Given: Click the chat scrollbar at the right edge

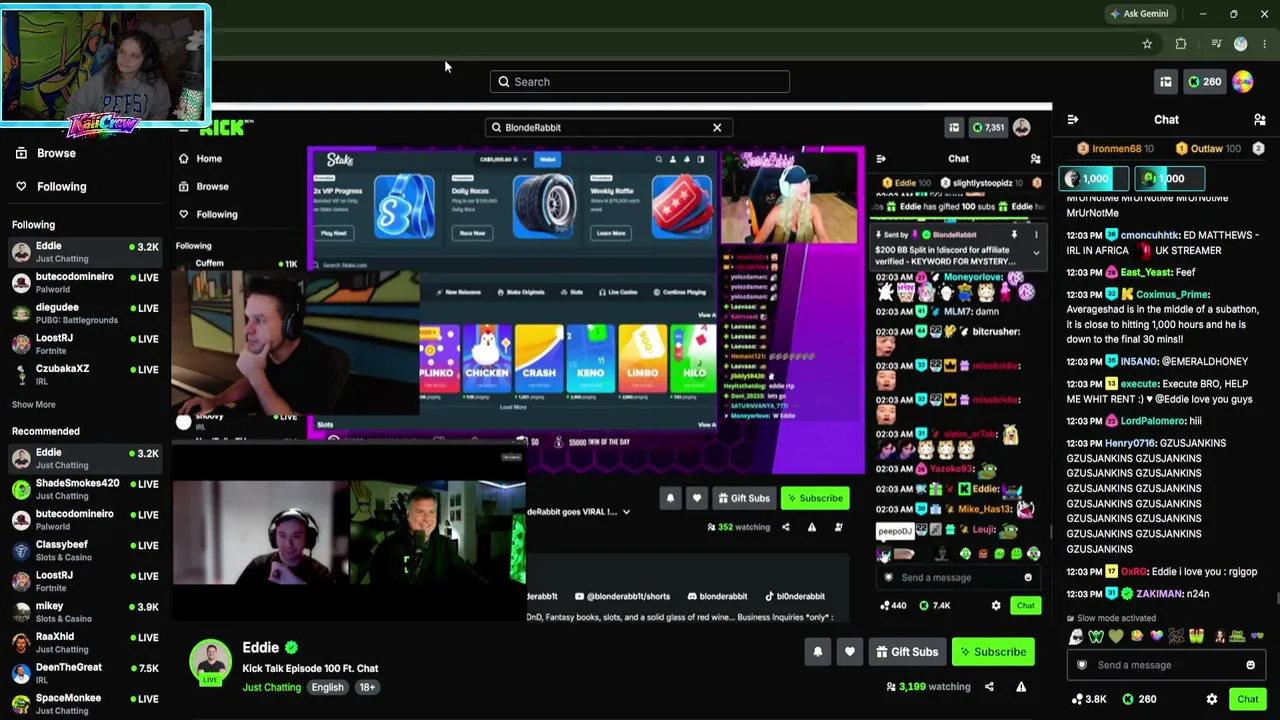Looking at the screenshot, I should (x=1276, y=599).
